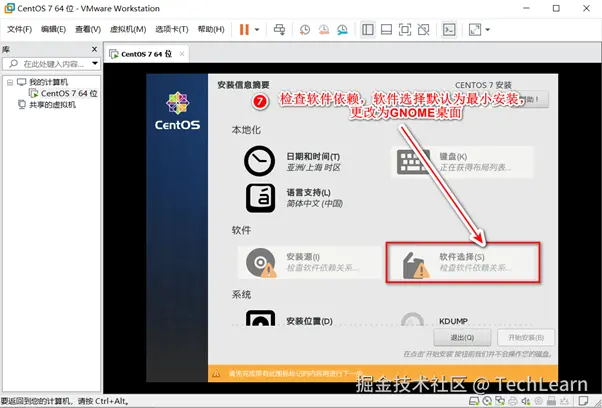Viewport: 602px width, 408px height.
Task: Open the 选项卡(T) menu
Action: 172,30
